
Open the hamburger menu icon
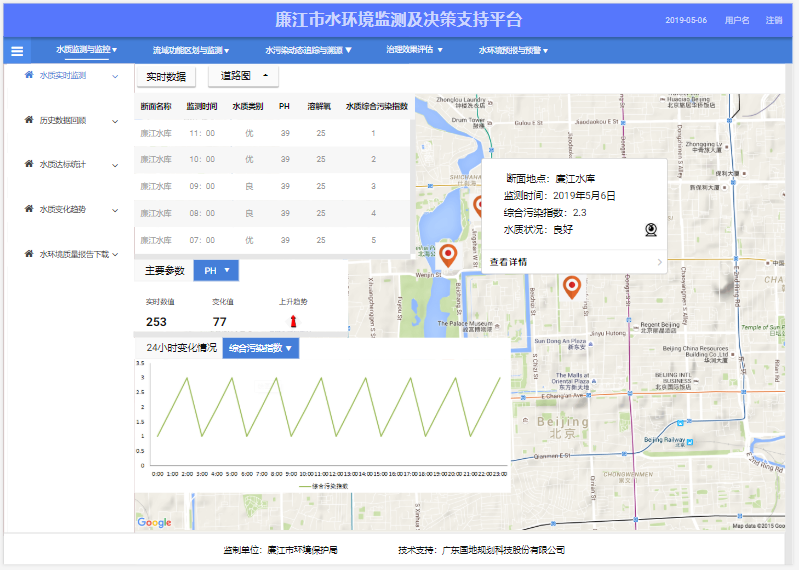click(x=17, y=51)
